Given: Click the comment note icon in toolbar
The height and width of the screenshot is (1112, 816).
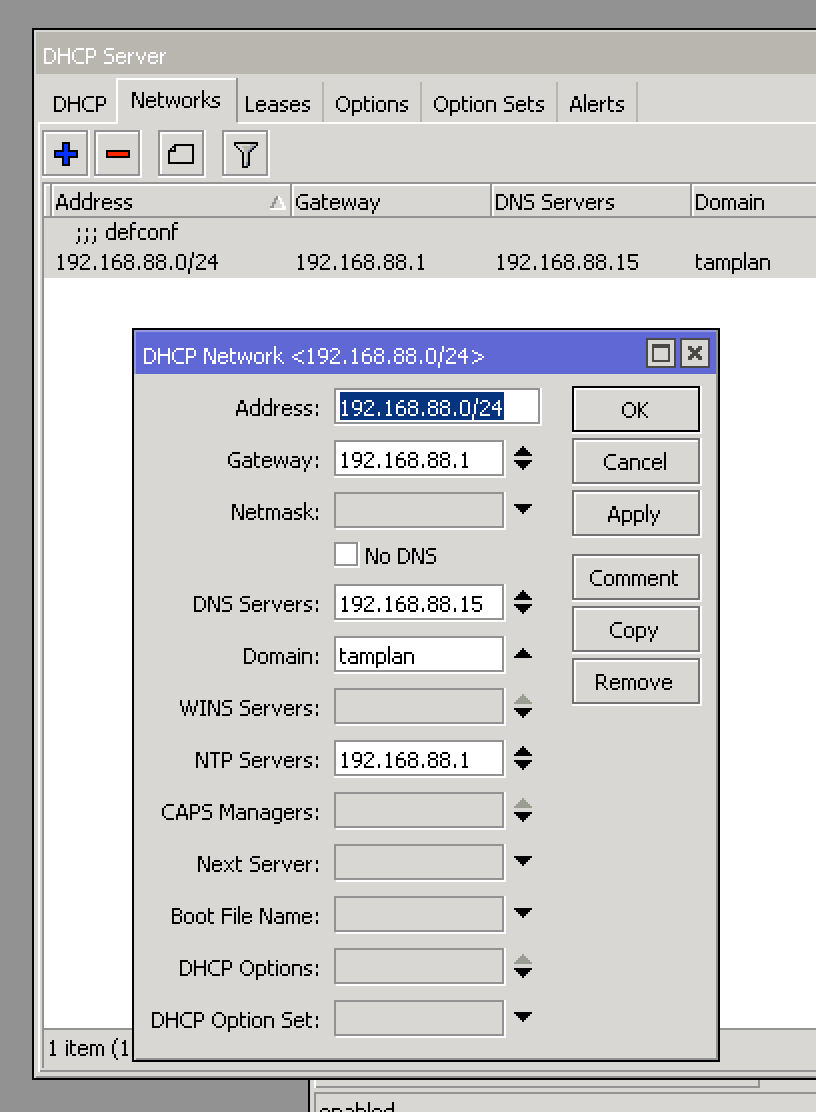Looking at the screenshot, I should click(181, 153).
